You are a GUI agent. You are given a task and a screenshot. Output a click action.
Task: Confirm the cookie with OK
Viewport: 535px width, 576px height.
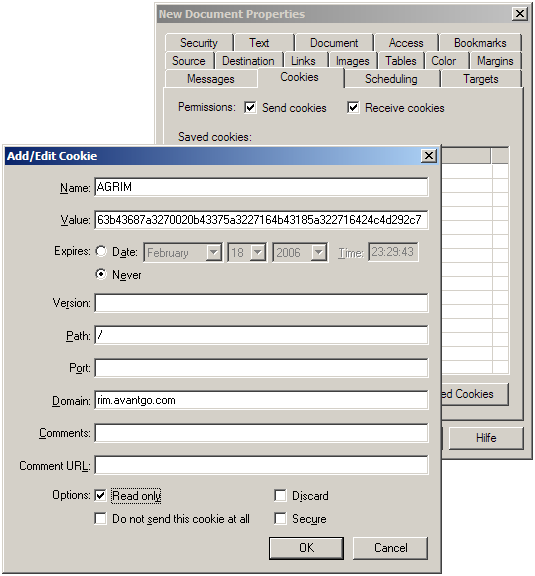click(306, 548)
